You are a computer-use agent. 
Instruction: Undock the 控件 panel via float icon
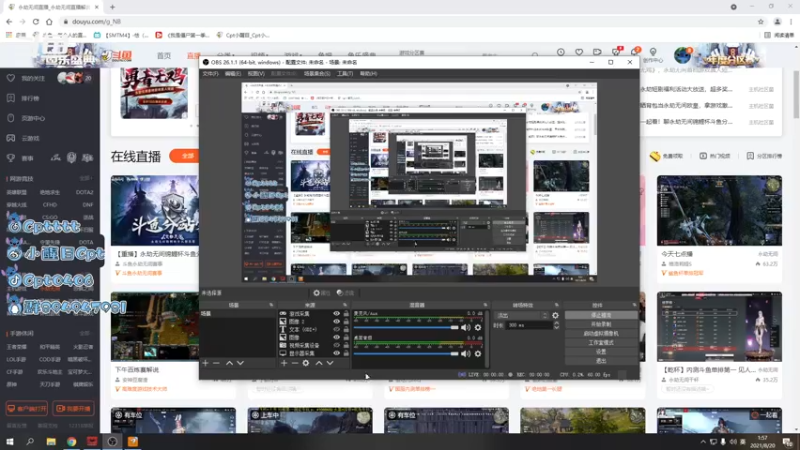coord(634,305)
